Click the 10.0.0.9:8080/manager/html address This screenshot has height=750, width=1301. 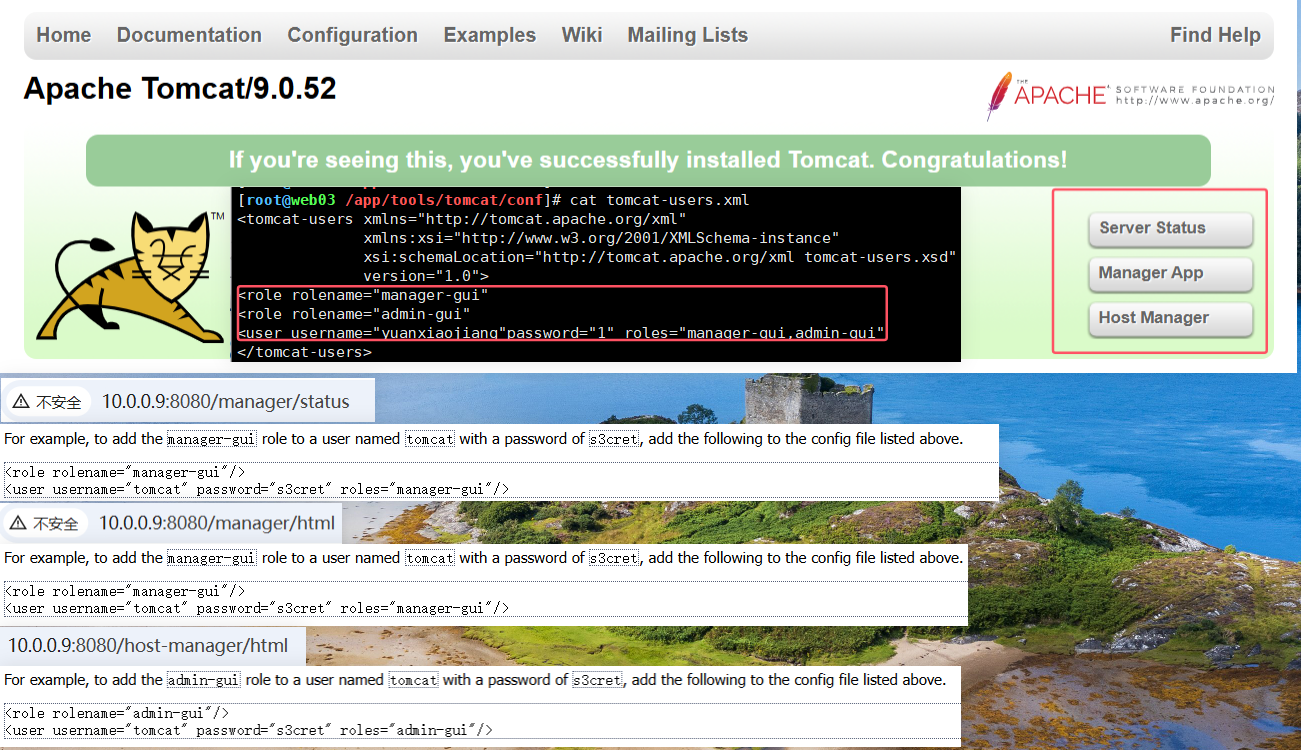217,523
